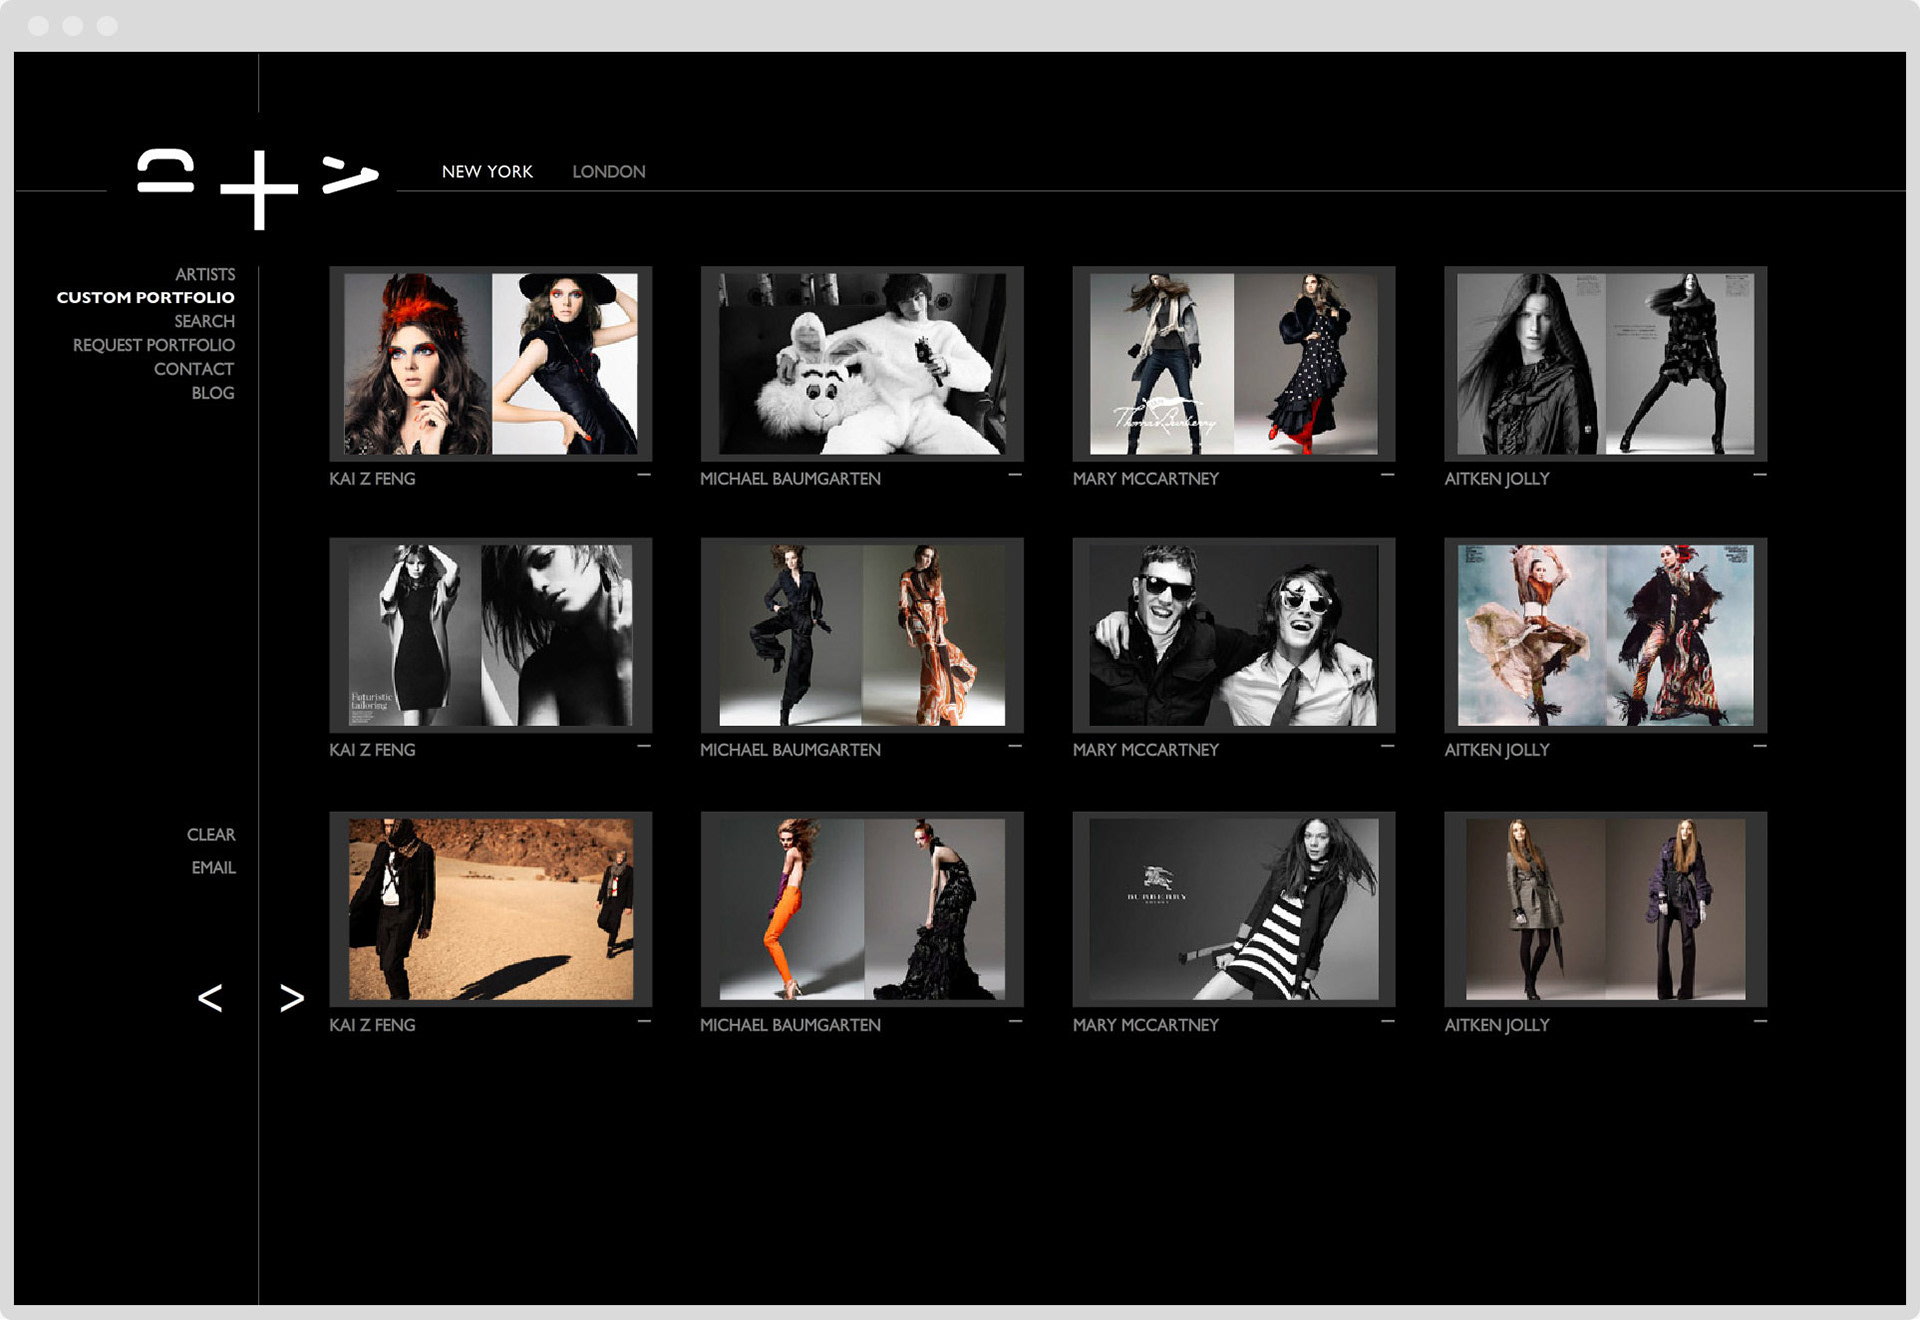Image resolution: width=1920 pixels, height=1320 pixels.
Task: Switch to the London office
Action: click(608, 172)
